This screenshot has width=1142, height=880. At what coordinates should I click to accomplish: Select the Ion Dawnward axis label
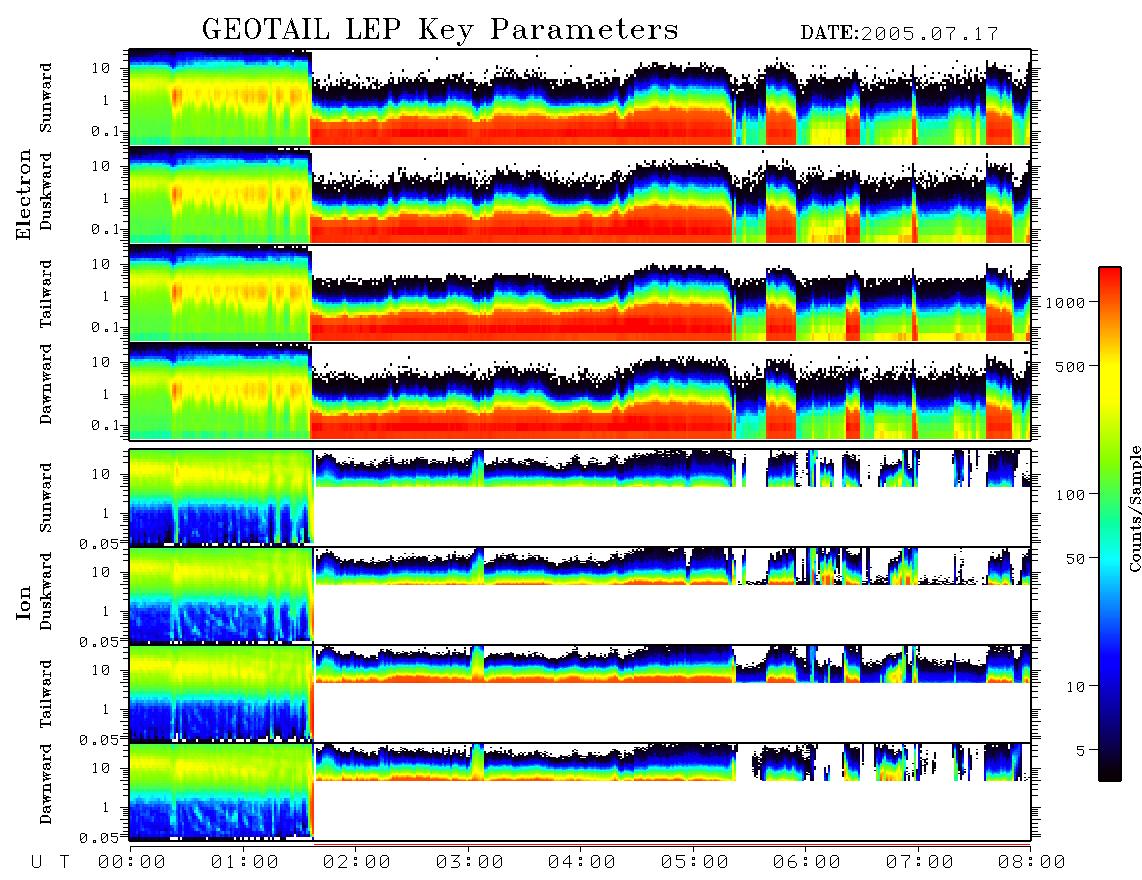(x=46, y=784)
